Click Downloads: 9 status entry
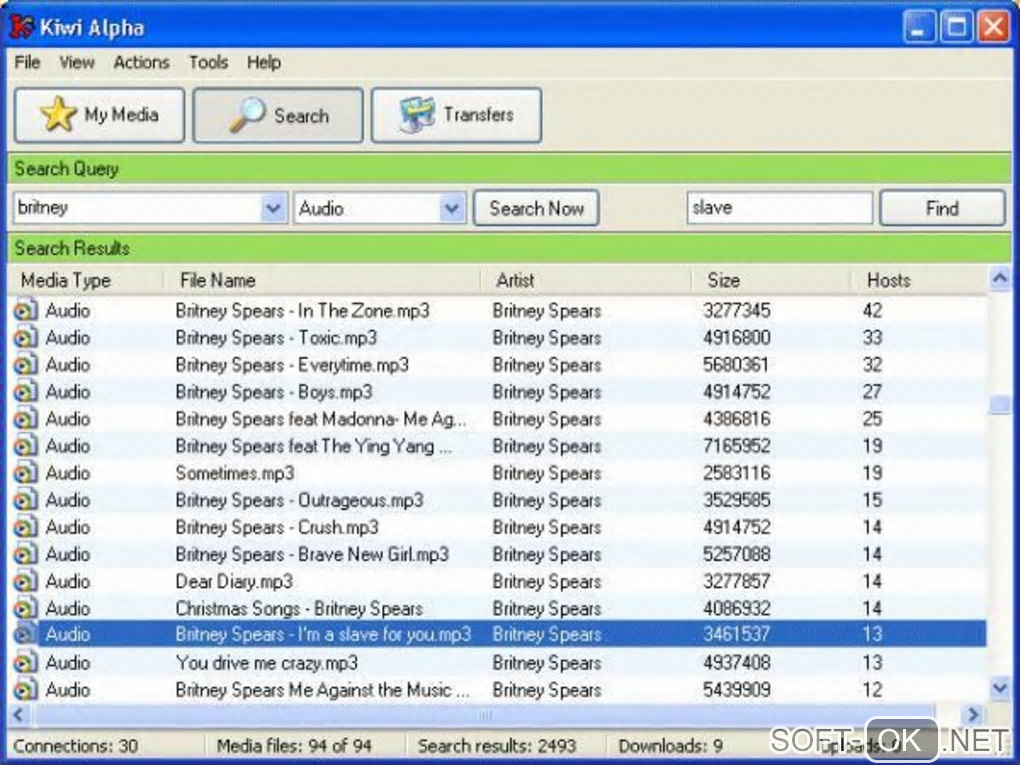This screenshot has width=1020, height=765. pyautogui.click(x=671, y=745)
